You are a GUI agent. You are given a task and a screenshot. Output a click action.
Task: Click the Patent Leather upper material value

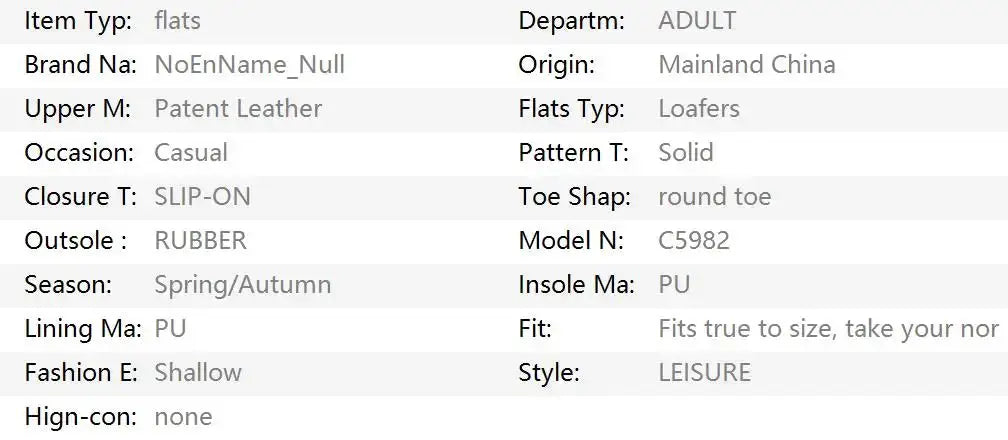pyautogui.click(x=238, y=109)
